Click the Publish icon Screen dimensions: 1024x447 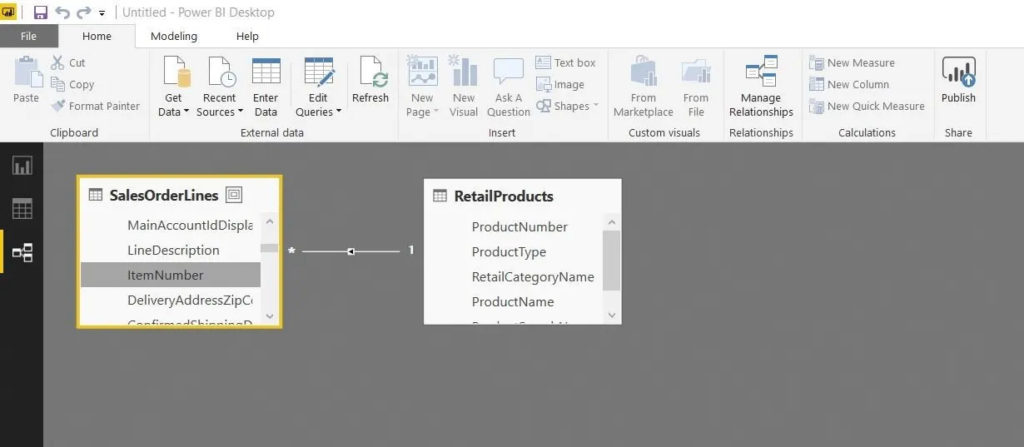(x=959, y=71)
